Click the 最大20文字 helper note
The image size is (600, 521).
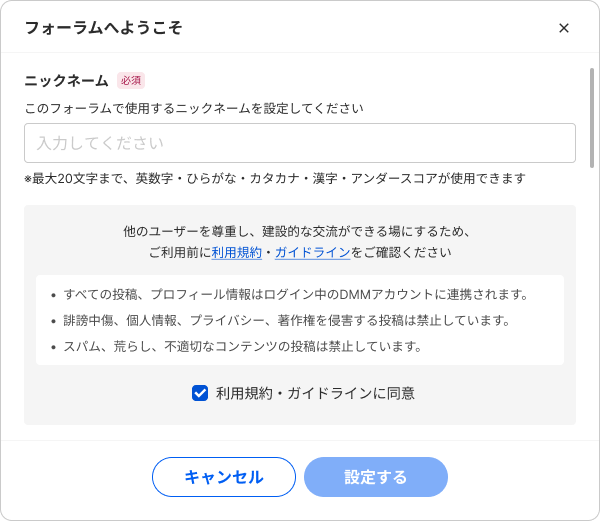pos(275,178)
